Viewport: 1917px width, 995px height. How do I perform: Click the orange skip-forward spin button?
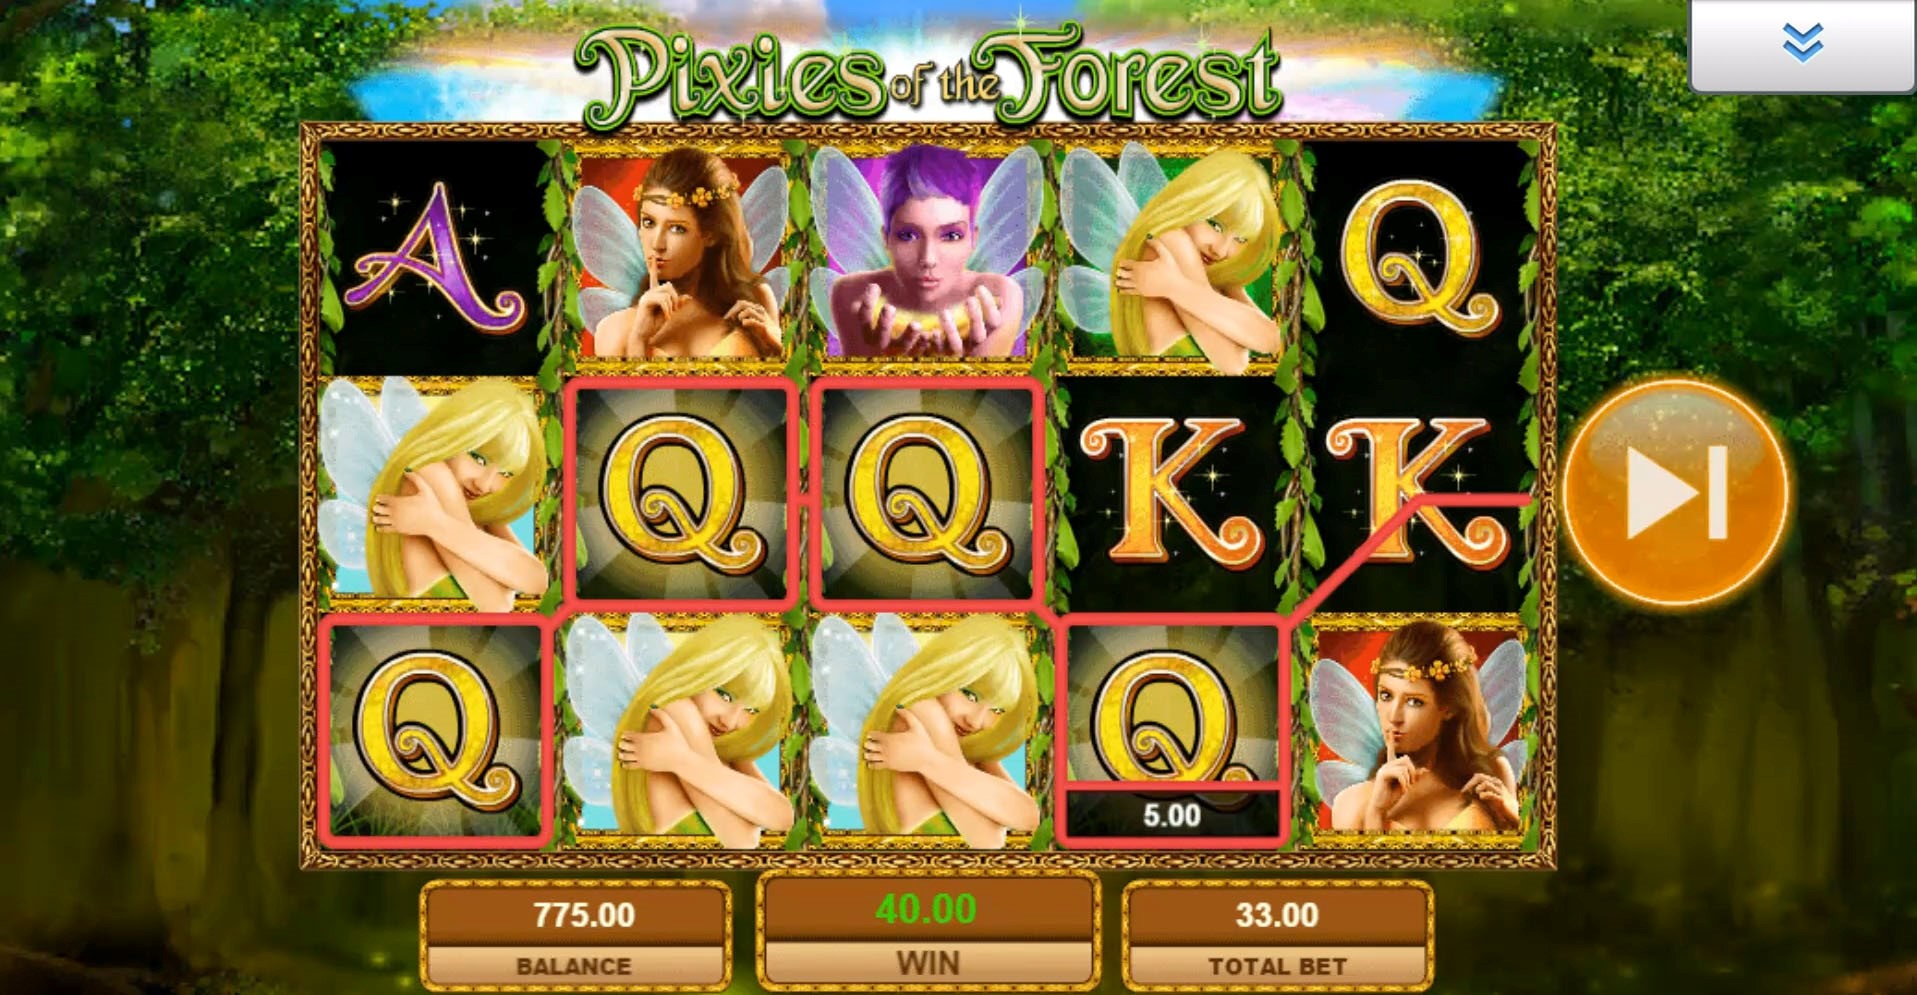1675,492
